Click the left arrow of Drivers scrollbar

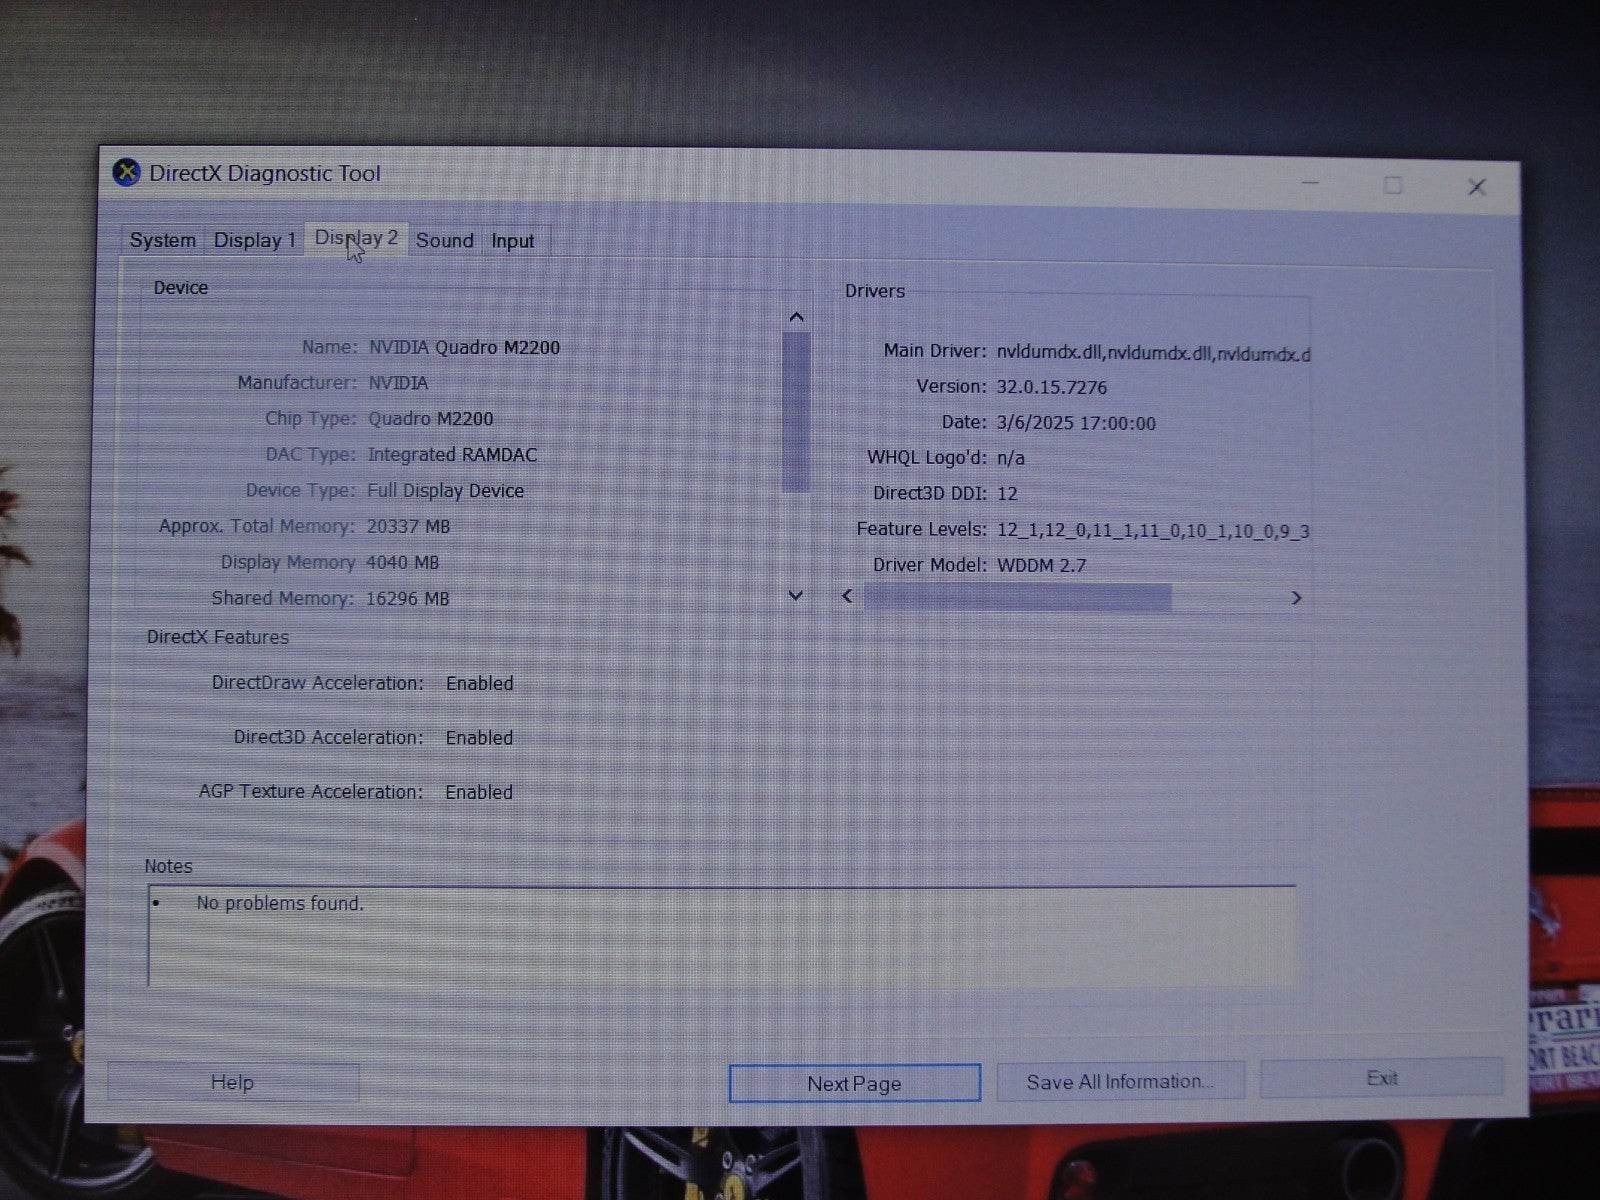tap(846, 596)
